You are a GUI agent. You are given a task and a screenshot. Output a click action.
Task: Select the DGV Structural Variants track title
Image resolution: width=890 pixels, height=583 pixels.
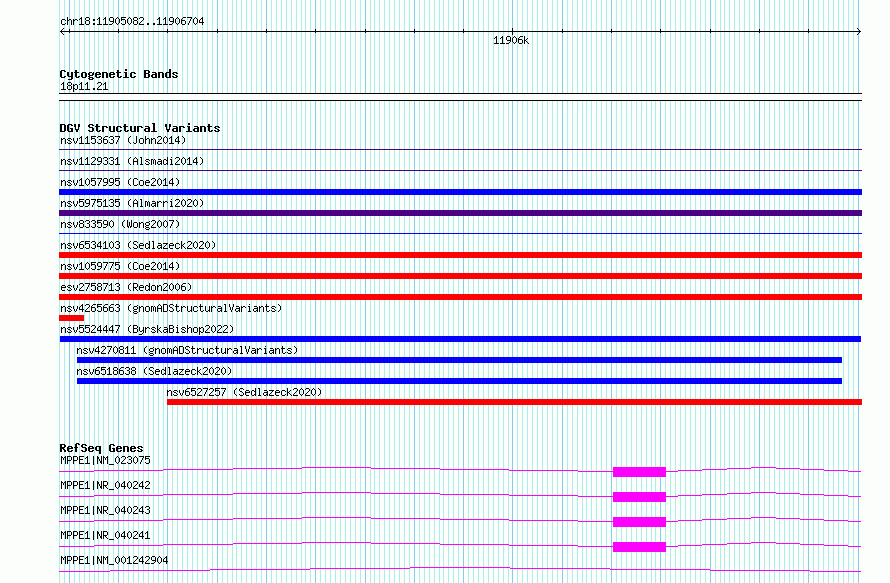coord(140,128)
